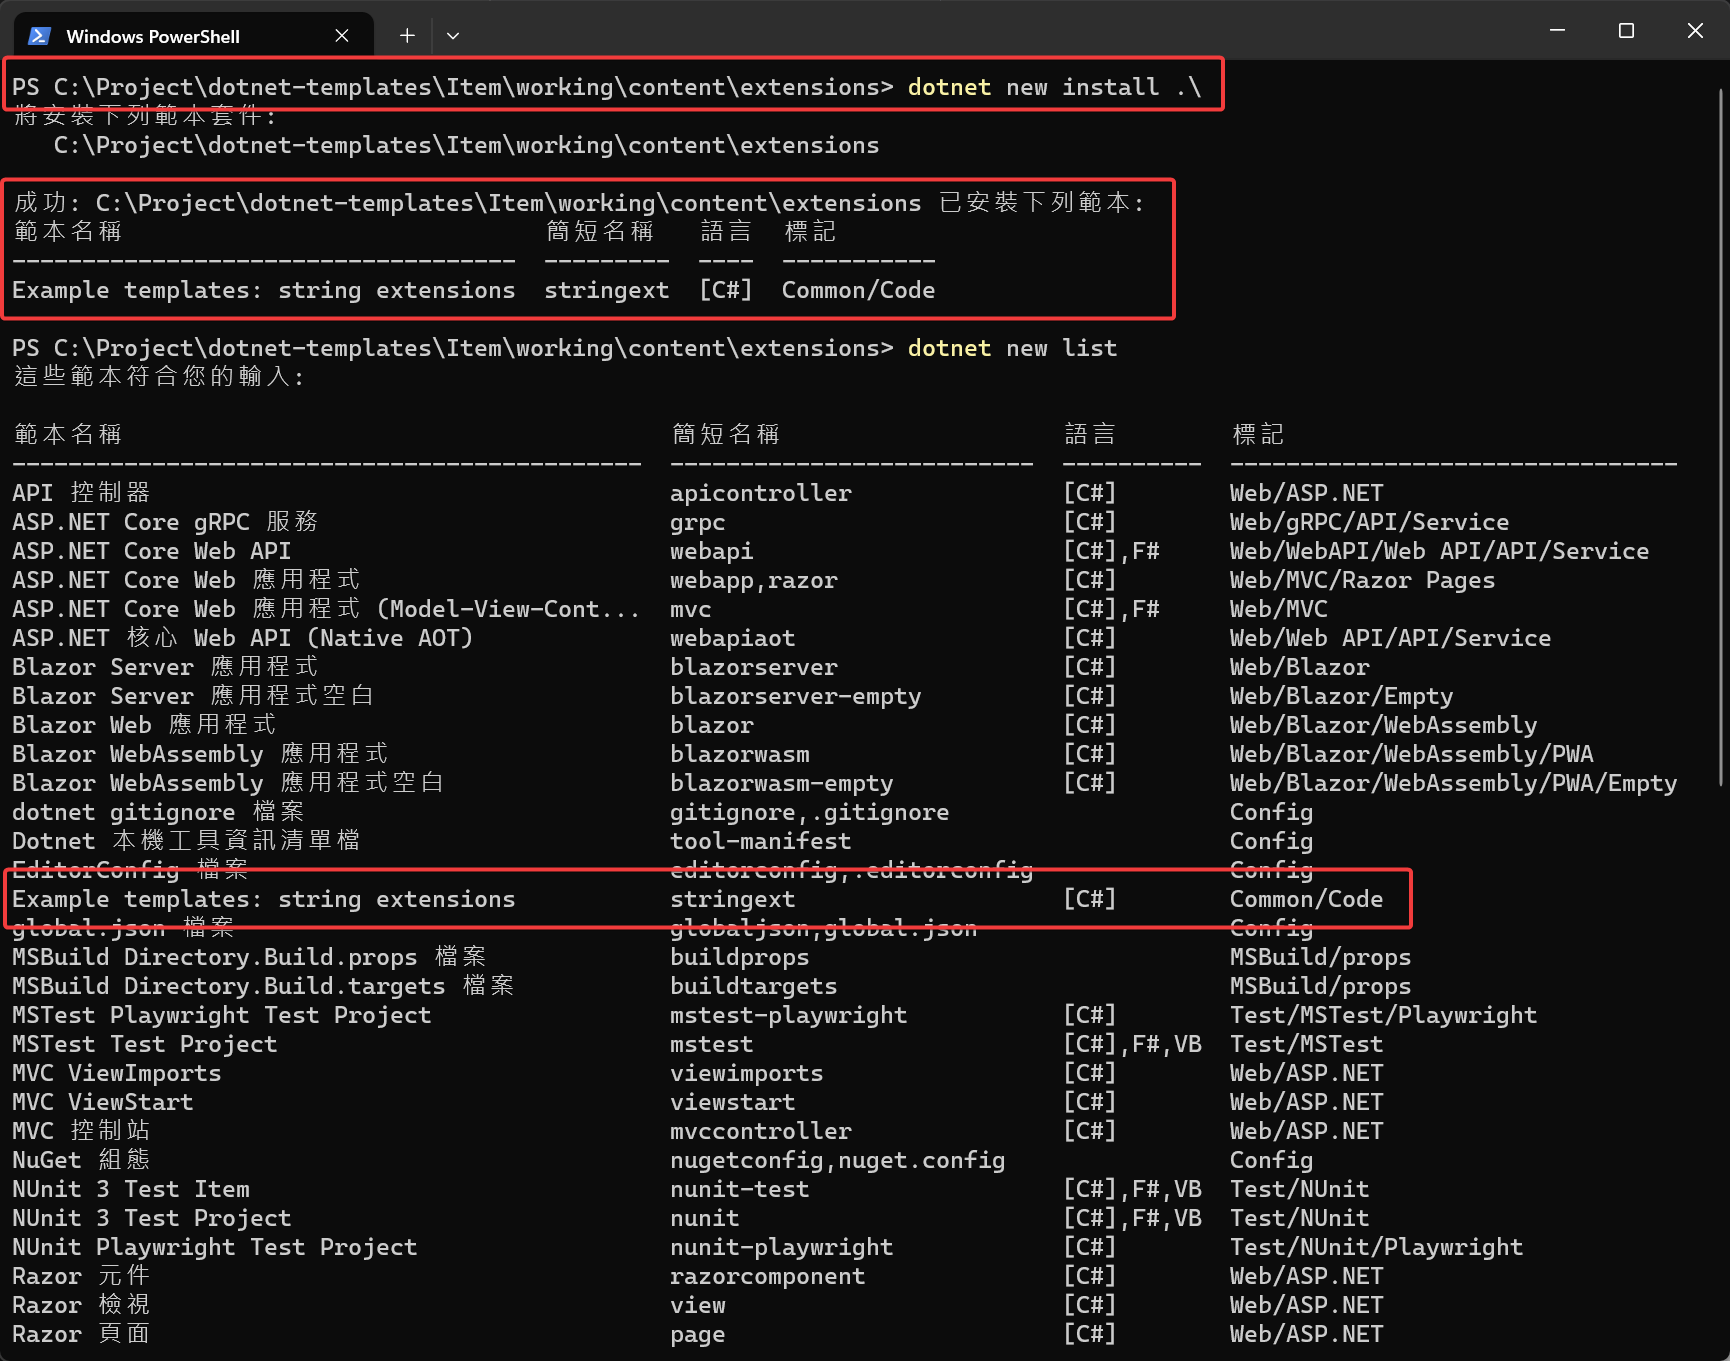Screen dimensions: 1730x1361
Task: Click the 'blazor' short name
Action: point(712,725)
